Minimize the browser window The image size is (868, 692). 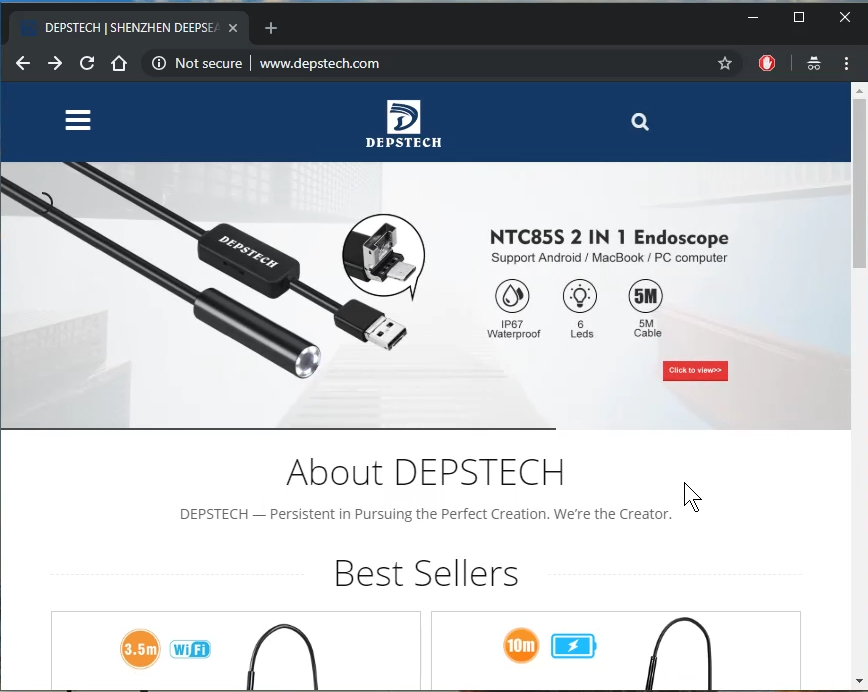(x=753, y=17)
